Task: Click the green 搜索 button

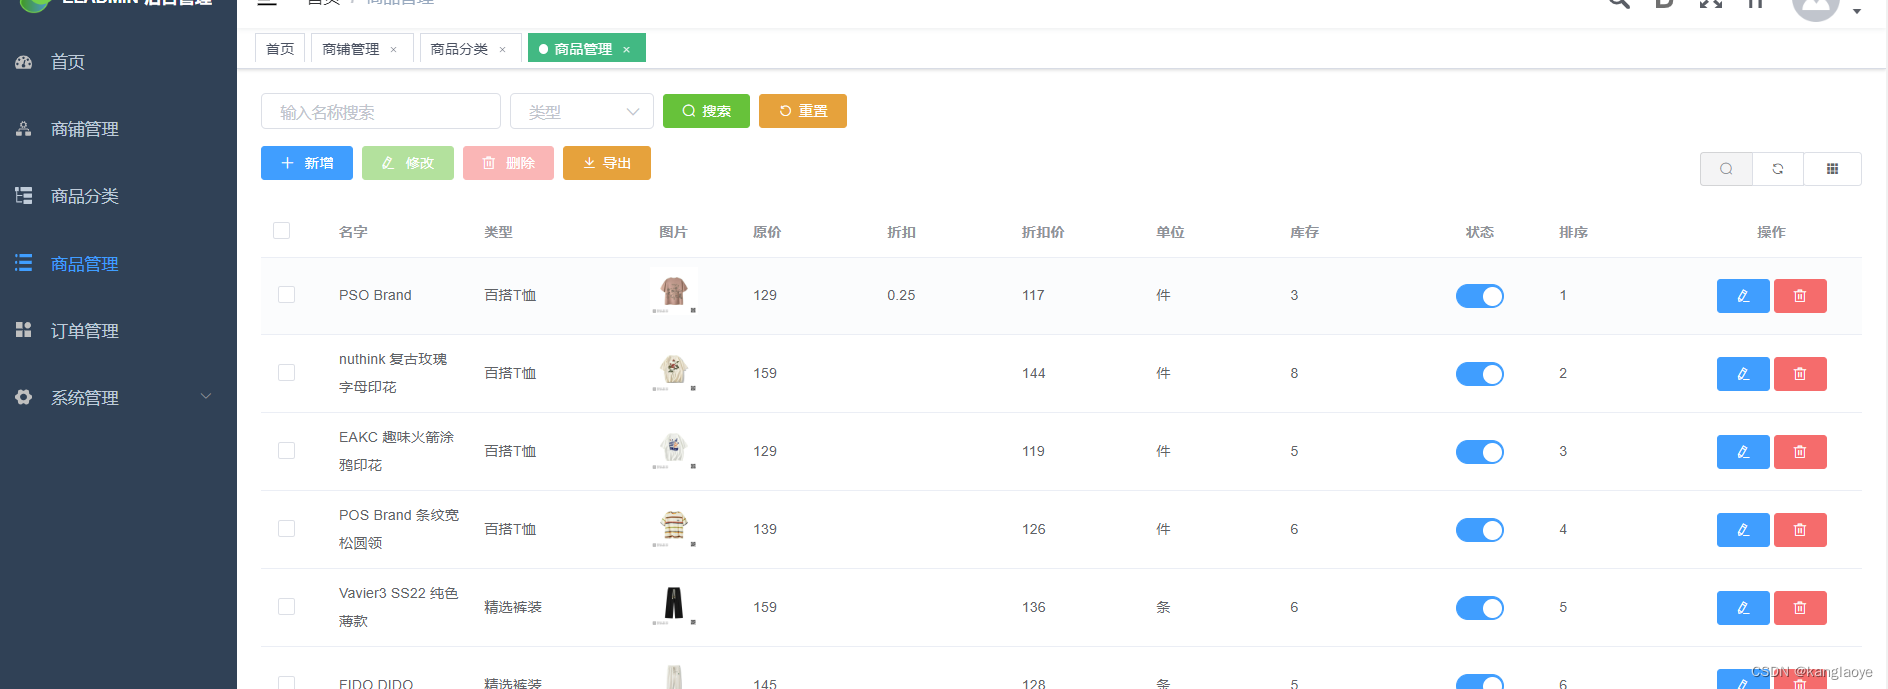Action: [x=706, y=111]
